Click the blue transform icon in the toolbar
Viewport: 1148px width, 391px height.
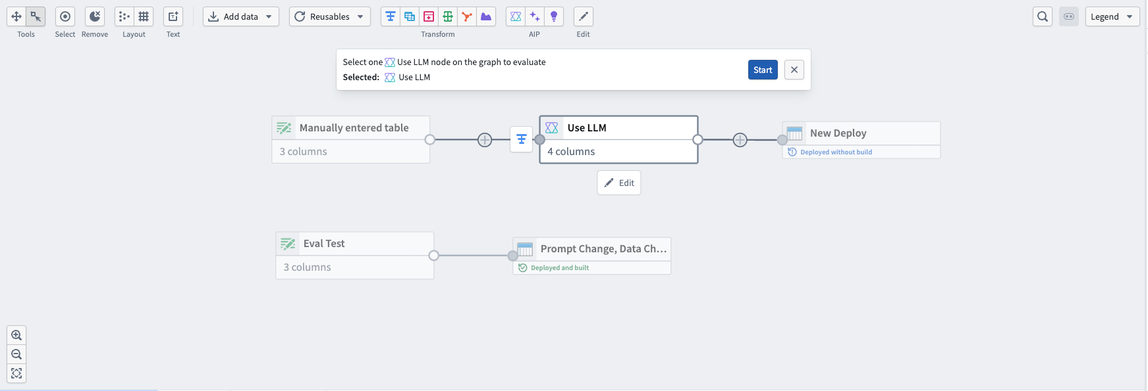(x=391, y=16)
